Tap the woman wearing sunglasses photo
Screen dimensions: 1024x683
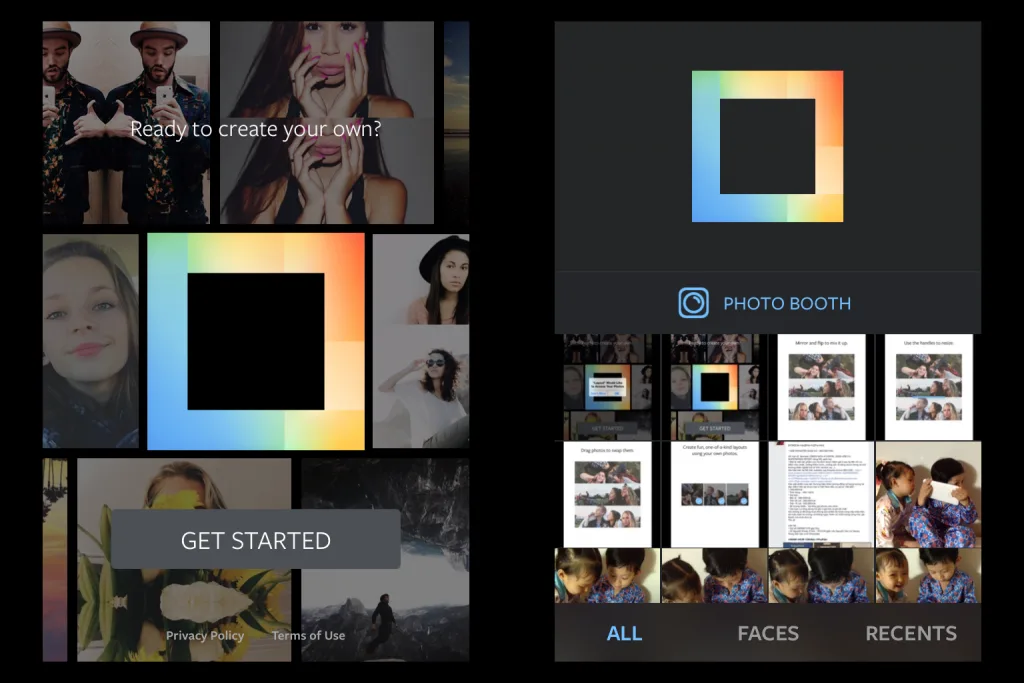click(x=421, y=387)
